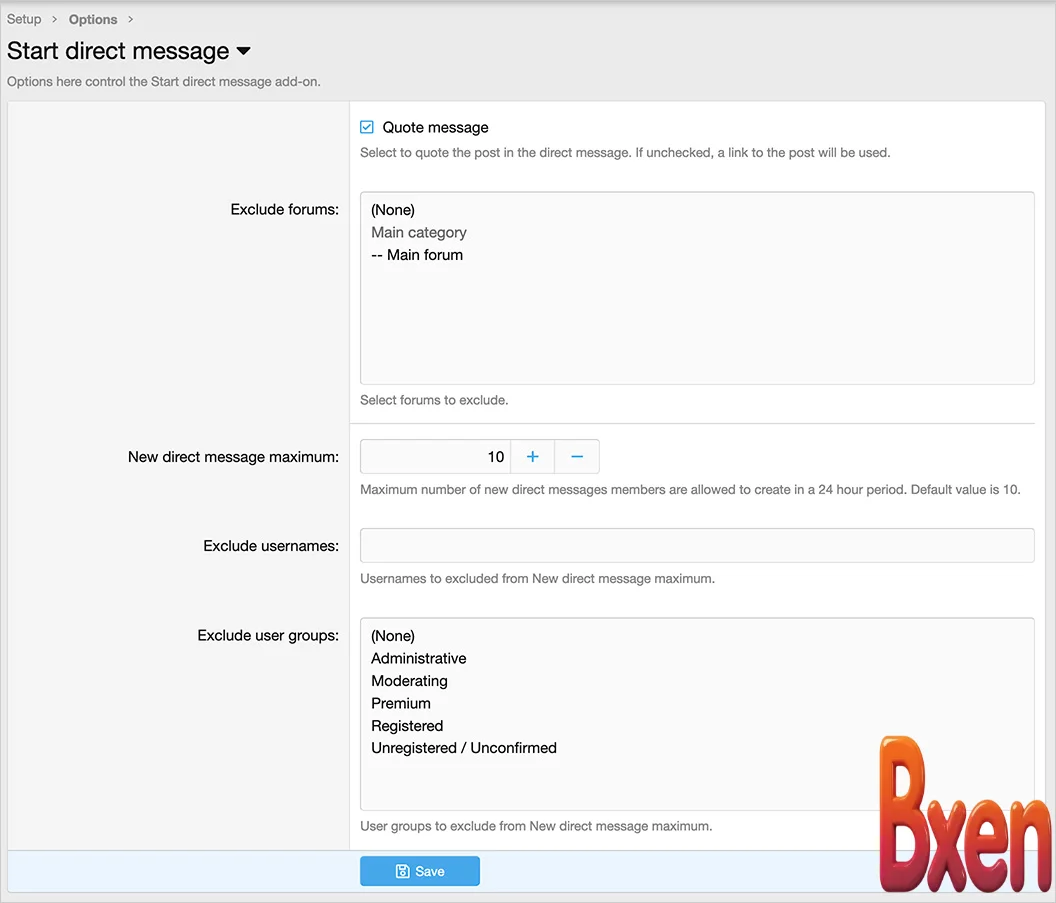Open the Start direct message title dropdown arrow
This screenshot has width=1056, height=903.
(x=243, y=52)
